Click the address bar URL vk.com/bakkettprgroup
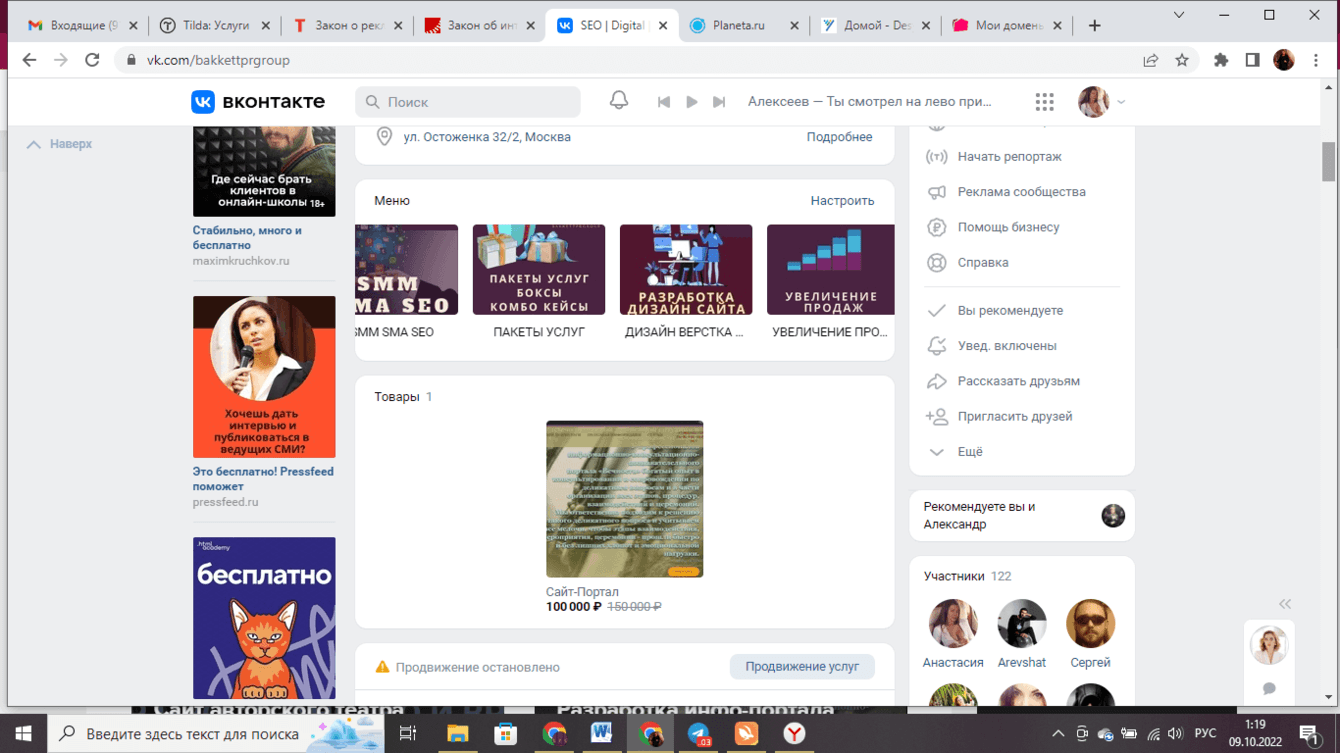The height and width of the screenshot is (753, 1340). (218, 60)
